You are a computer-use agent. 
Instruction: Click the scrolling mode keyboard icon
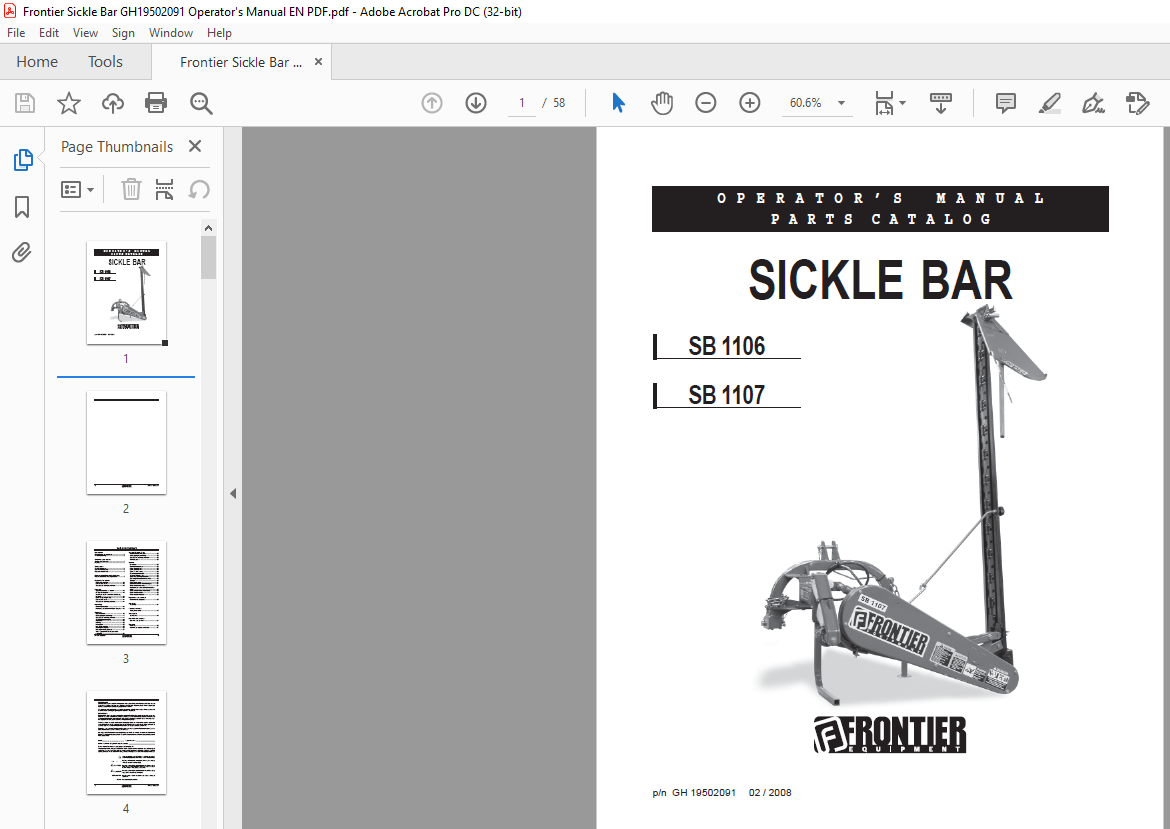[940, 103]
